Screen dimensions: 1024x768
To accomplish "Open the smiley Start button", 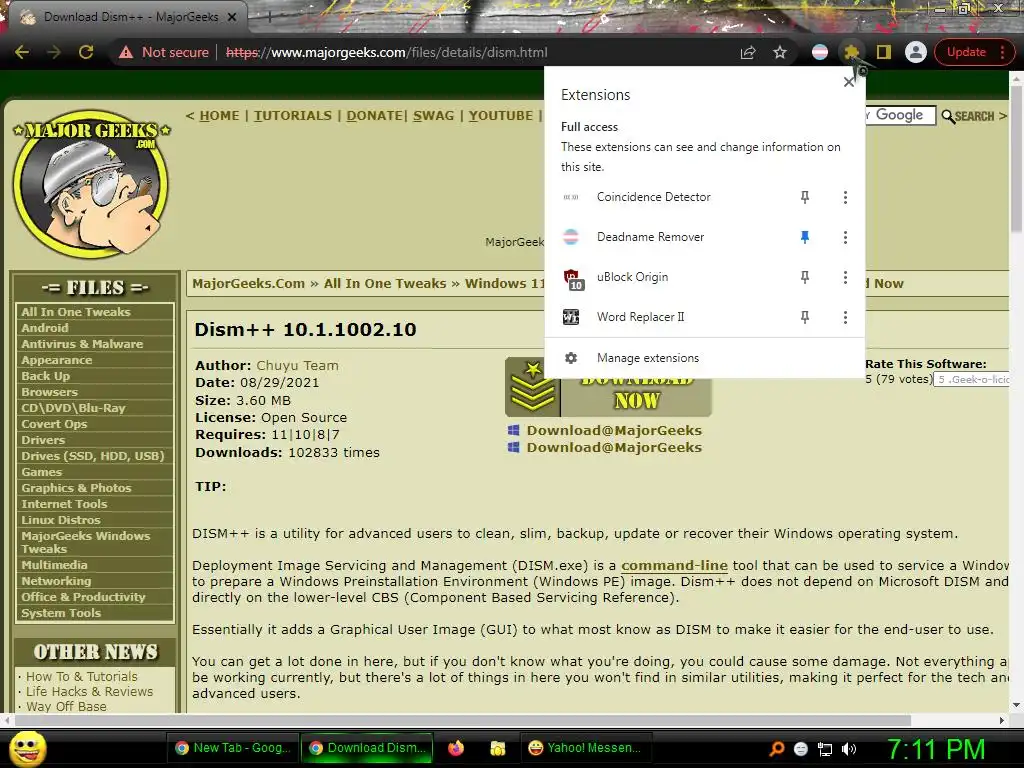I will [27, 749].
